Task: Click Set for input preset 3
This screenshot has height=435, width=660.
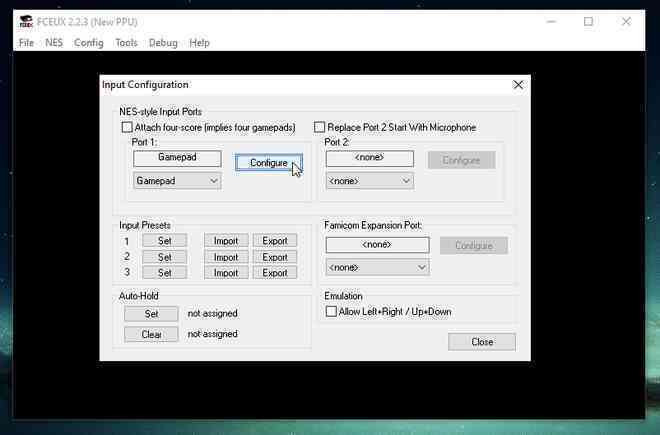Action: [x=165, y=273]
